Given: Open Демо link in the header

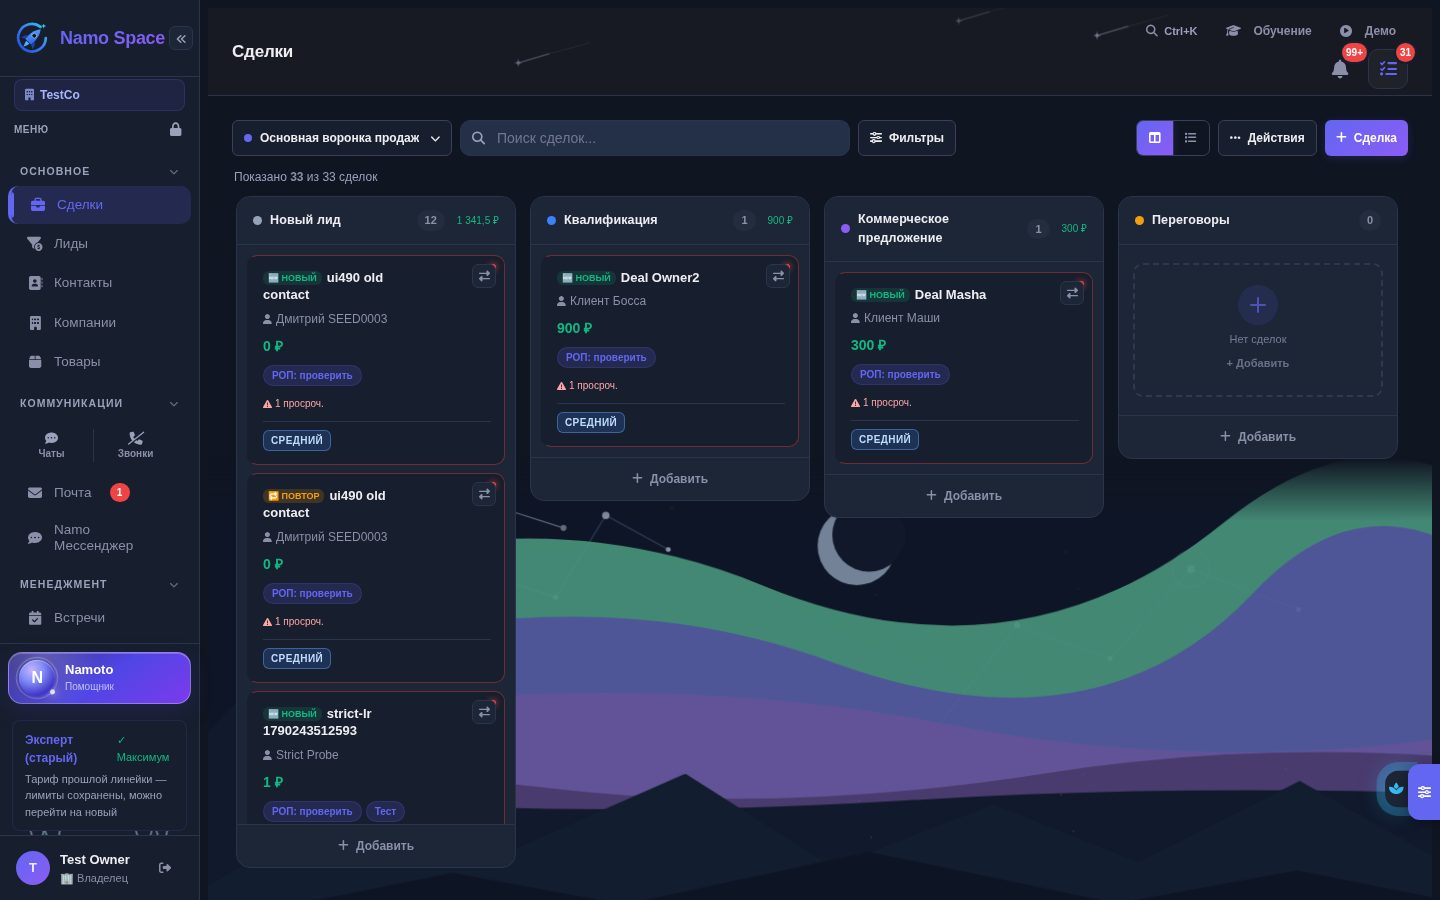Looking at the screenshot, I should click(x=1368, y=31).
